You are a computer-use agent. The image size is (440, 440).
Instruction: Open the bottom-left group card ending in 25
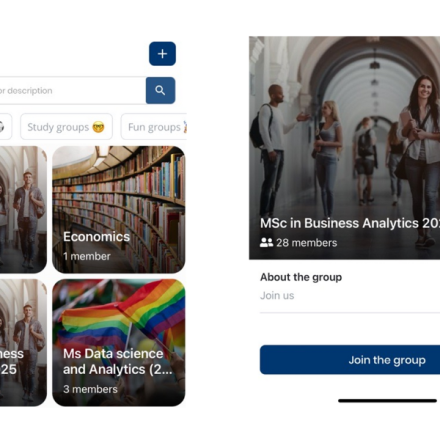(x=23, y=343)
